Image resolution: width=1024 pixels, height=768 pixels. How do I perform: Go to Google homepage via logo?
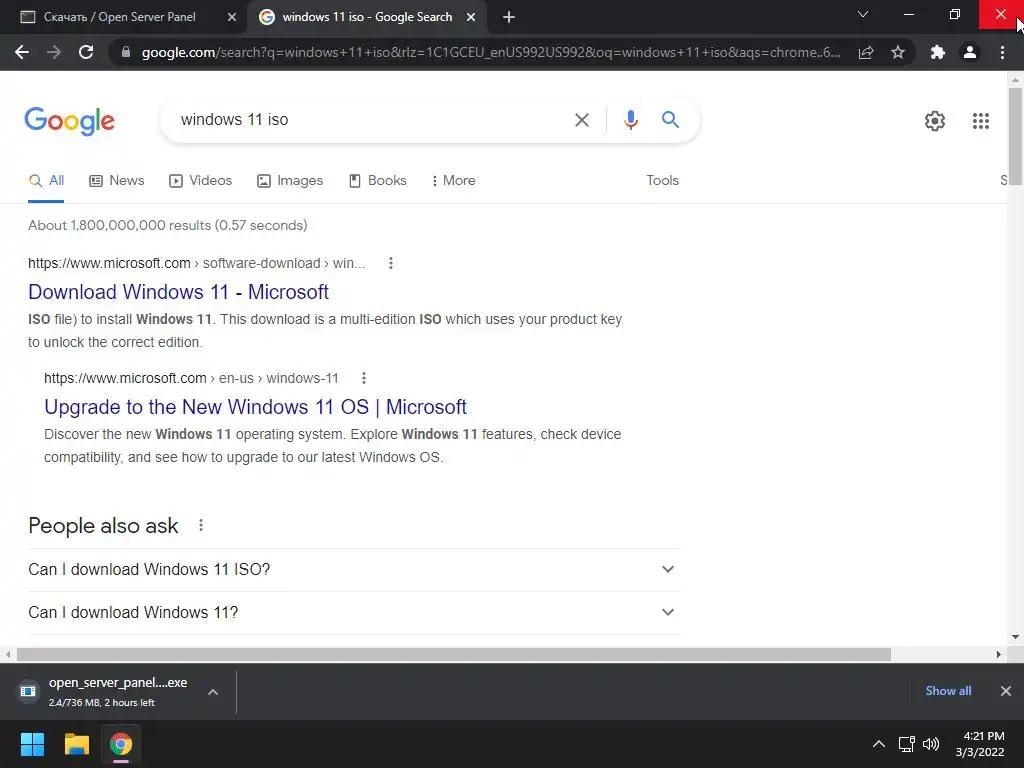coord(69,121)
